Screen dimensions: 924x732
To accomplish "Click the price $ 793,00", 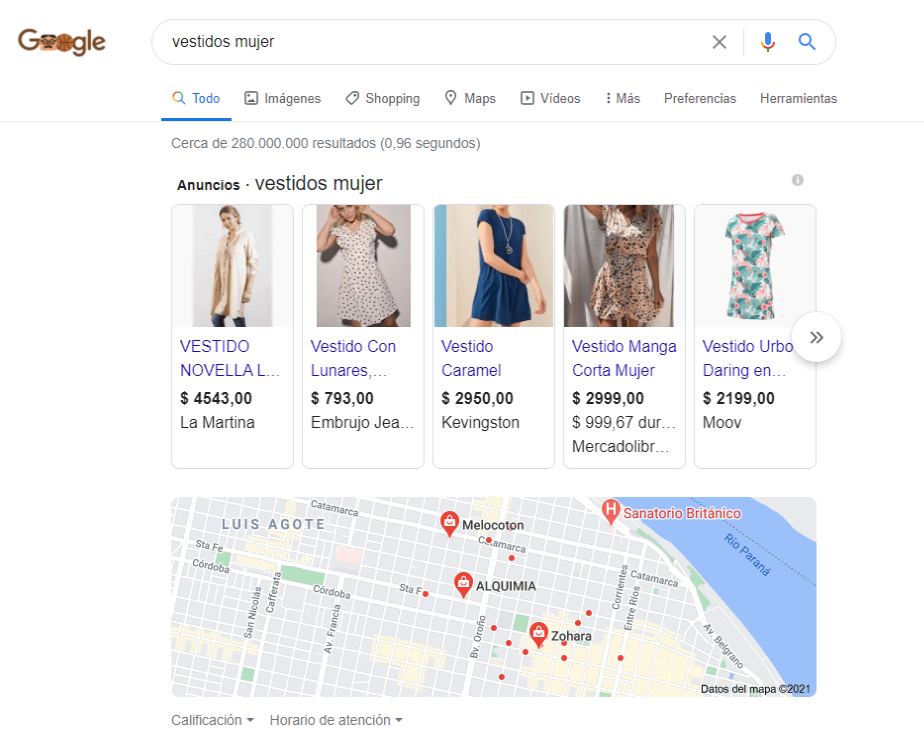I will click(342, 398).
